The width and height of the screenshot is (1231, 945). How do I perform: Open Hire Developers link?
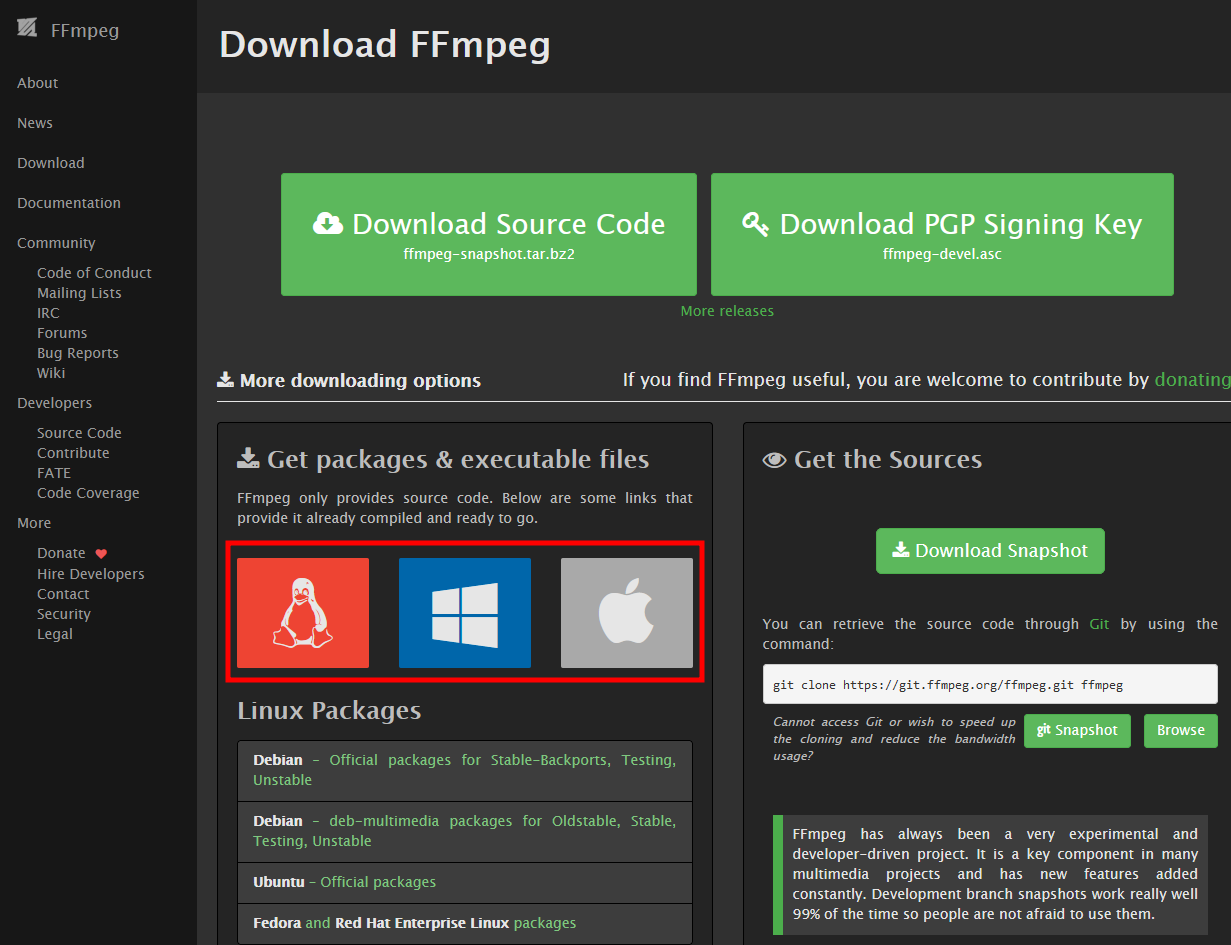(x=91, y=574)
